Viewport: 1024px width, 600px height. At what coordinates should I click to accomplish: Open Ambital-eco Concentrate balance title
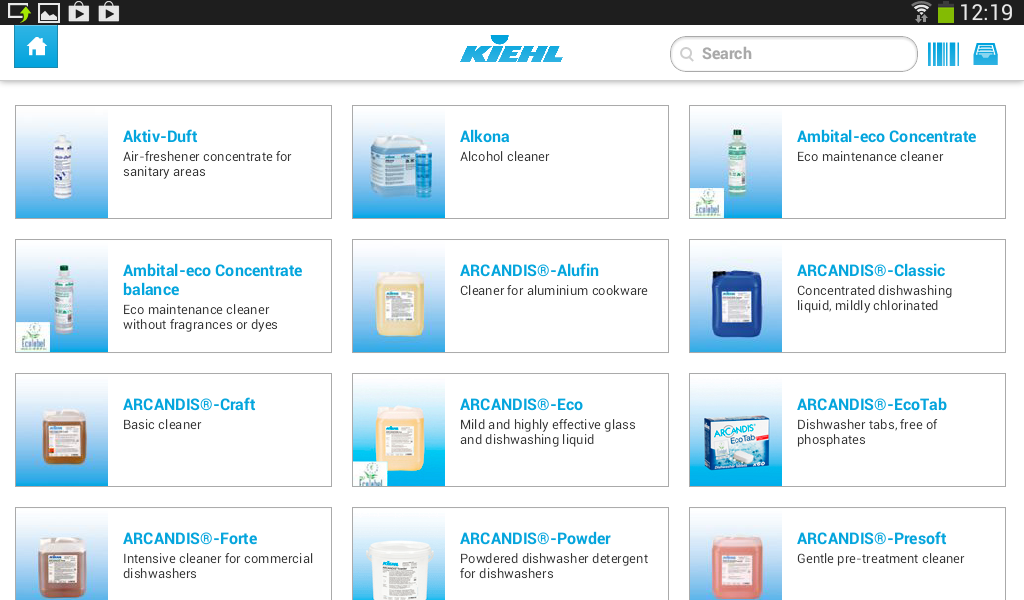coord(212,280)
